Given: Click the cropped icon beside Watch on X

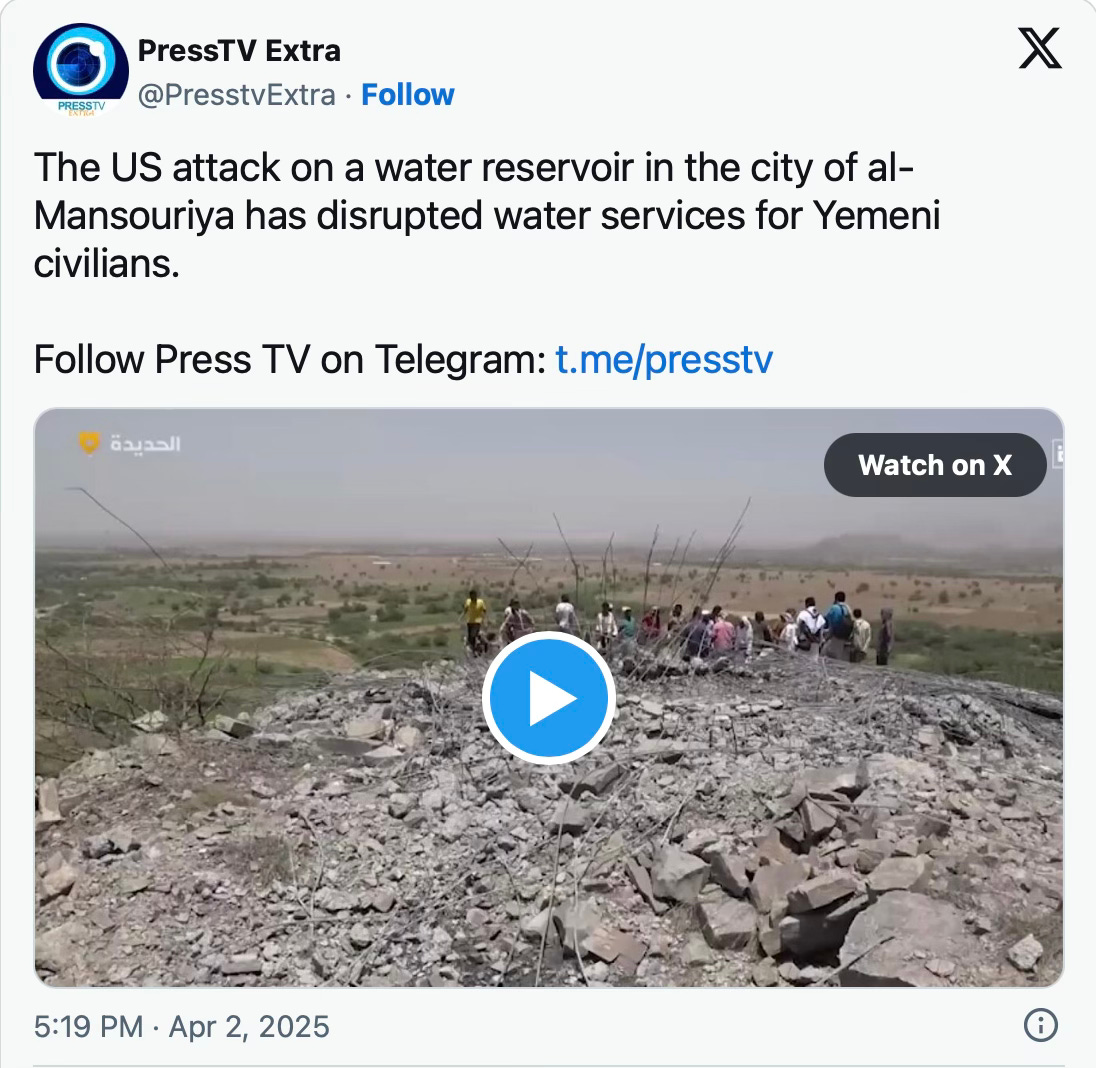Looking at the screenshot, I should tap(1058, 452).
